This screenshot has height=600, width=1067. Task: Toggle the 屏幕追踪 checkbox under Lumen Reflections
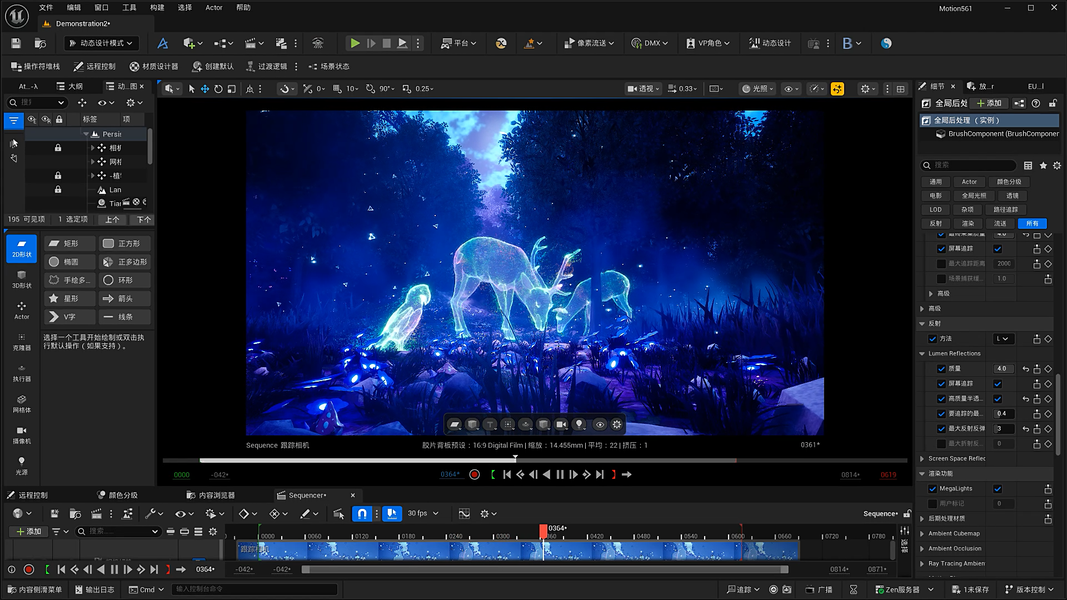(997, 384)
